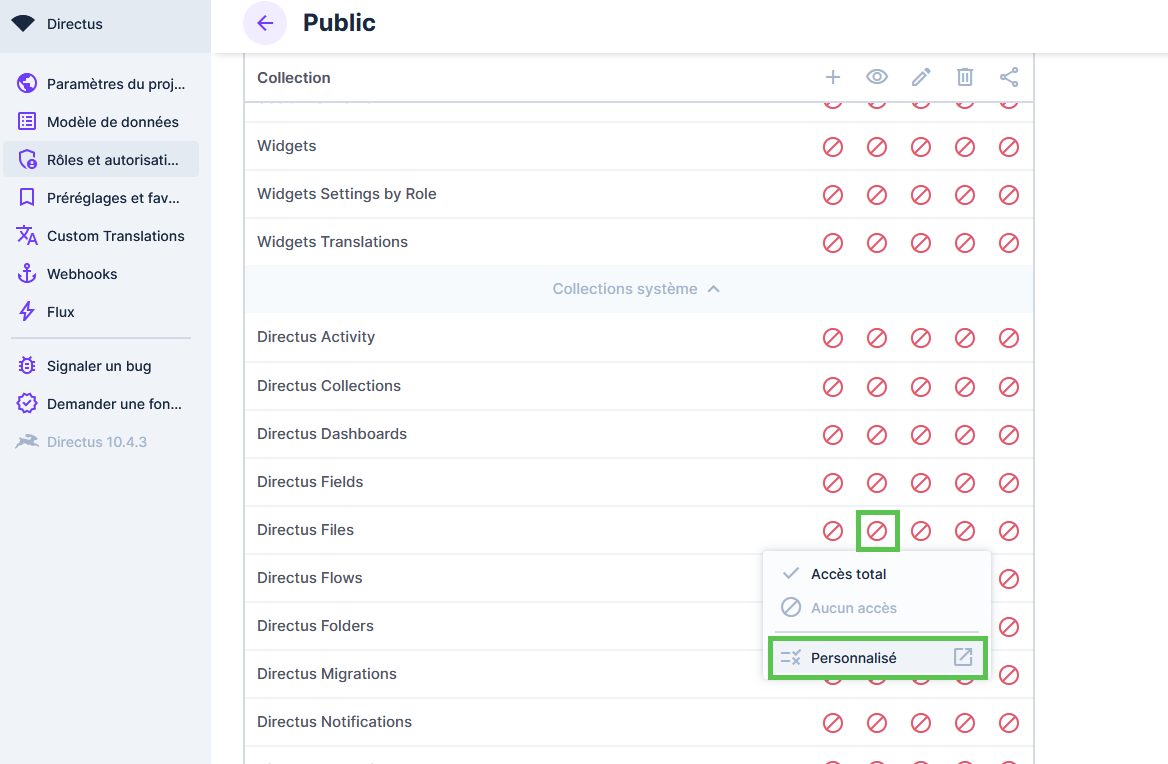
Task: Click the delete (trash) column header icon
Action: click(965, 77)
